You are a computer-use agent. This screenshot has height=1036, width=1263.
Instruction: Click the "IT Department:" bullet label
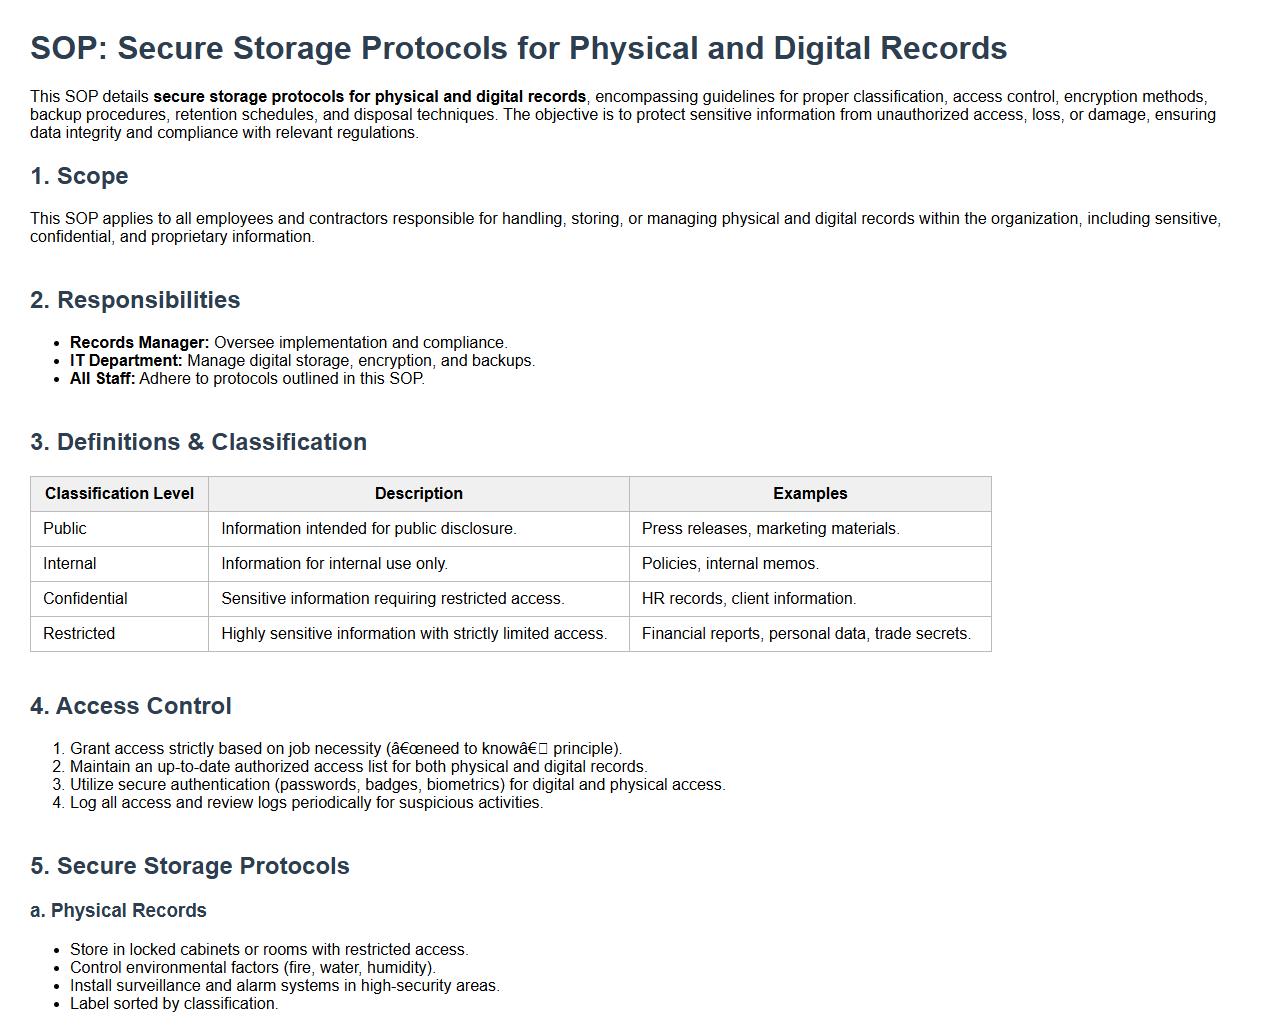(126, 361)
